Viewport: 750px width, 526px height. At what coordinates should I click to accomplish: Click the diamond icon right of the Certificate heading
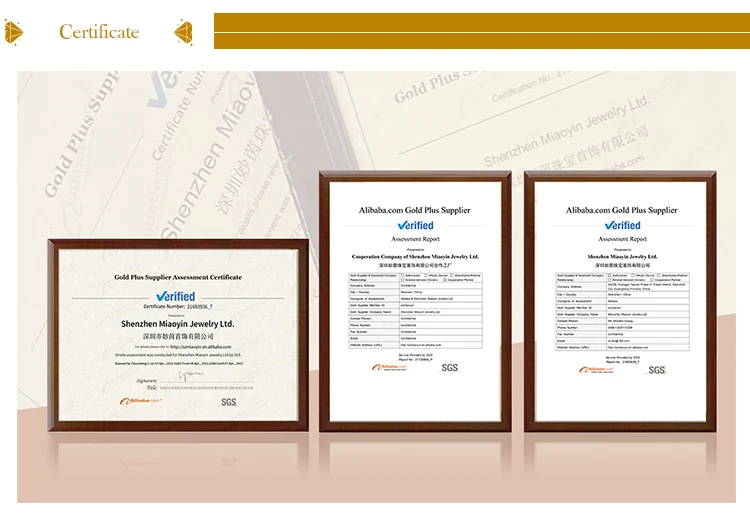[x=184, y=32]
